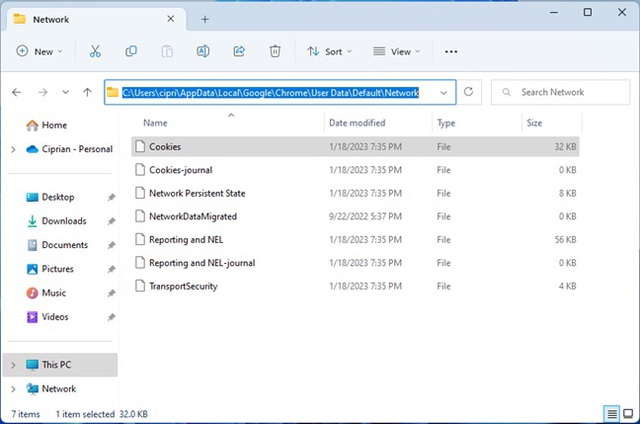The image size is (640, 424).
Task: Refresh the current folder view
Action: tap(468, 92)
